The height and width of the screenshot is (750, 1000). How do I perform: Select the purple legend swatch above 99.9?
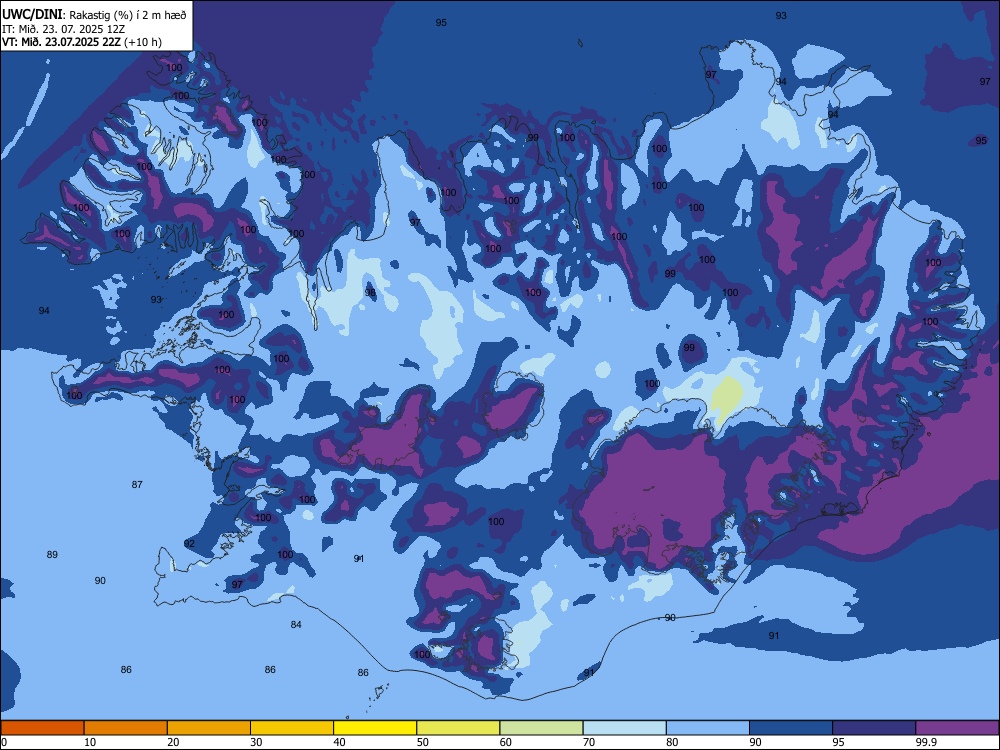957,728
